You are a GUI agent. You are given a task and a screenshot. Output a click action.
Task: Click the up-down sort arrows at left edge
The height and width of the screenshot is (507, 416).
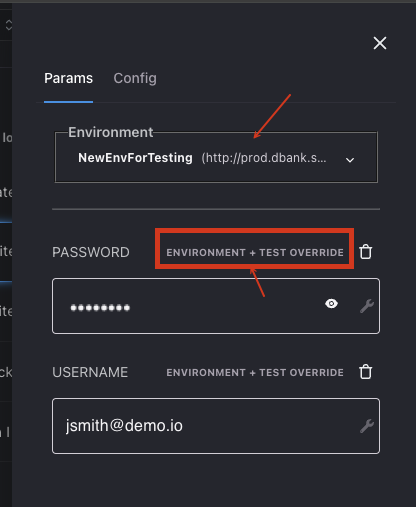[x=9, y=25]
